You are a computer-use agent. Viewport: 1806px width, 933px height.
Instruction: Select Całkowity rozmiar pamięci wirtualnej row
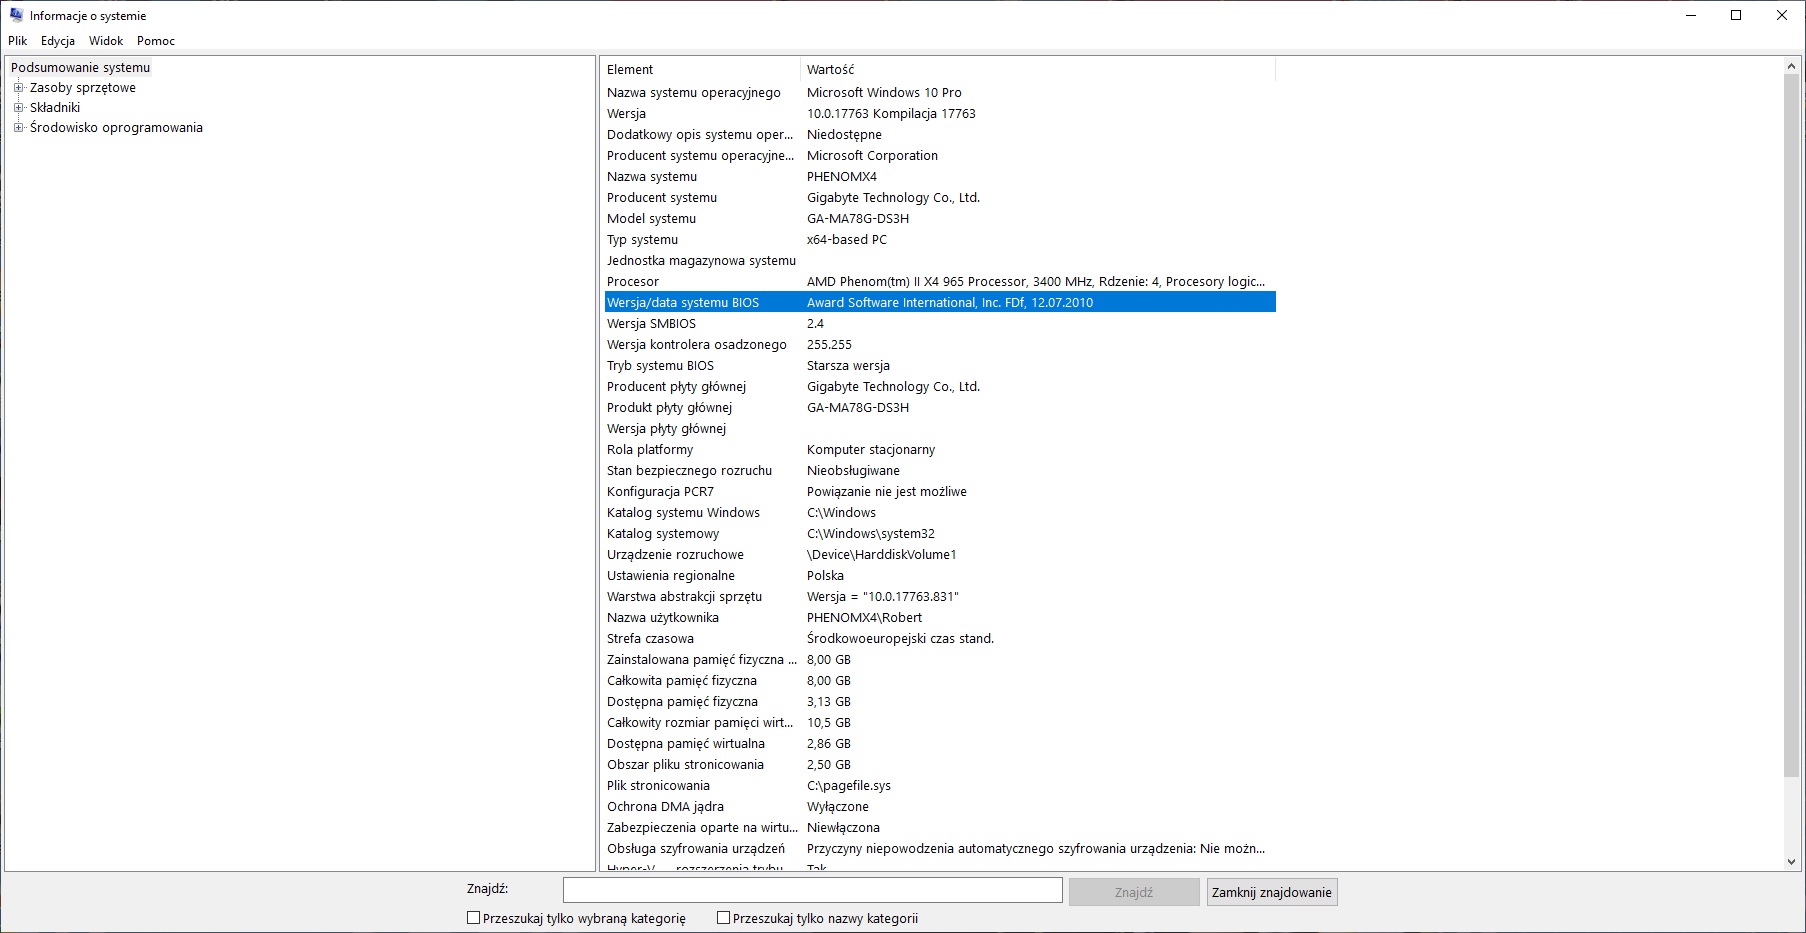pyautogui.click(x=940, y=723)
